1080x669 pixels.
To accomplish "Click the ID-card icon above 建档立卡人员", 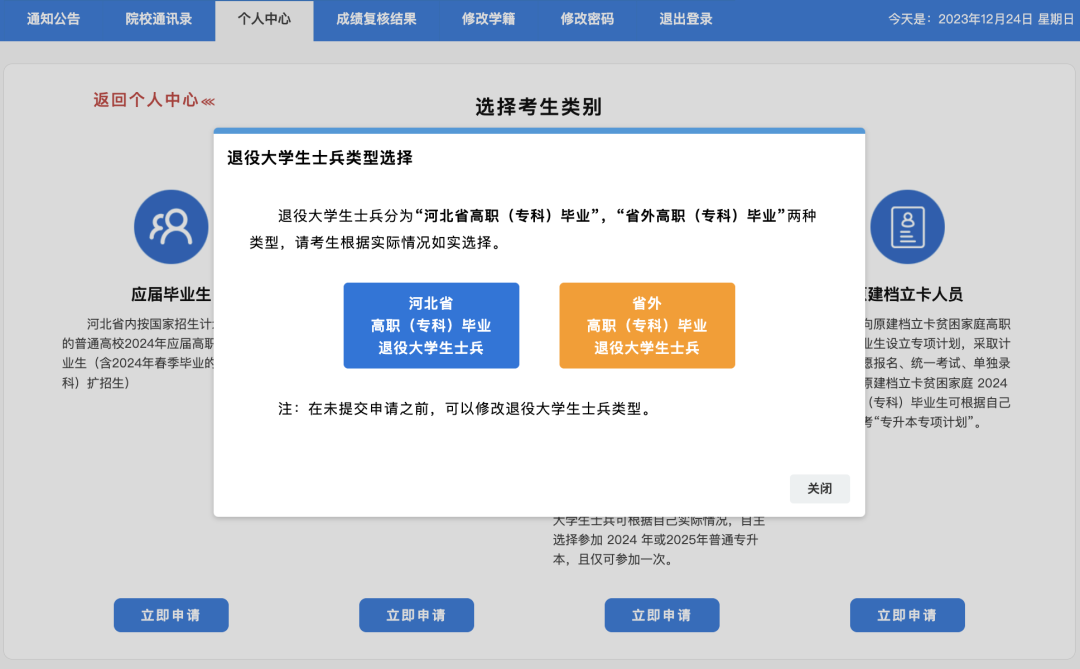I will (x=907, y=227).
